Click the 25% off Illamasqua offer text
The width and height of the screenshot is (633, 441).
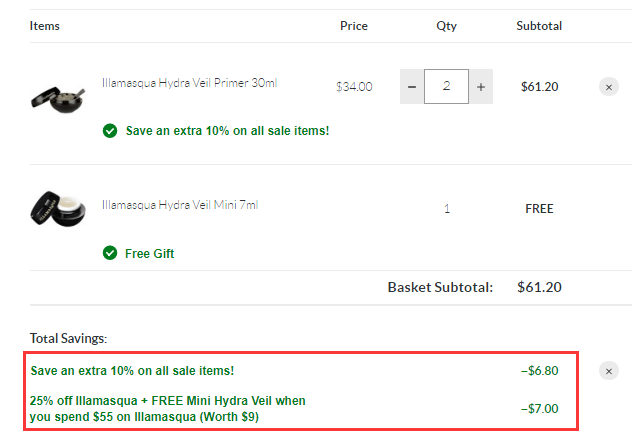point(168,409)
